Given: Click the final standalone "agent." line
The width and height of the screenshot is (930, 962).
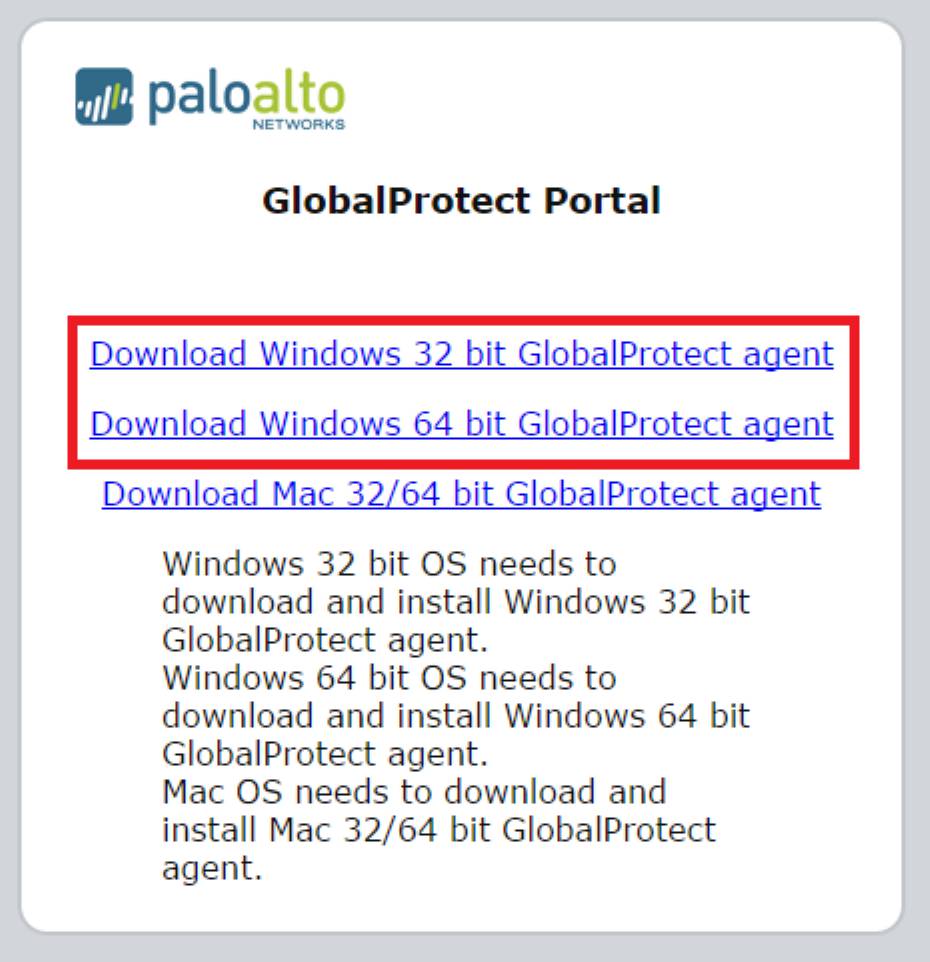Looking at the screenshot, I should tap(212, 869).
